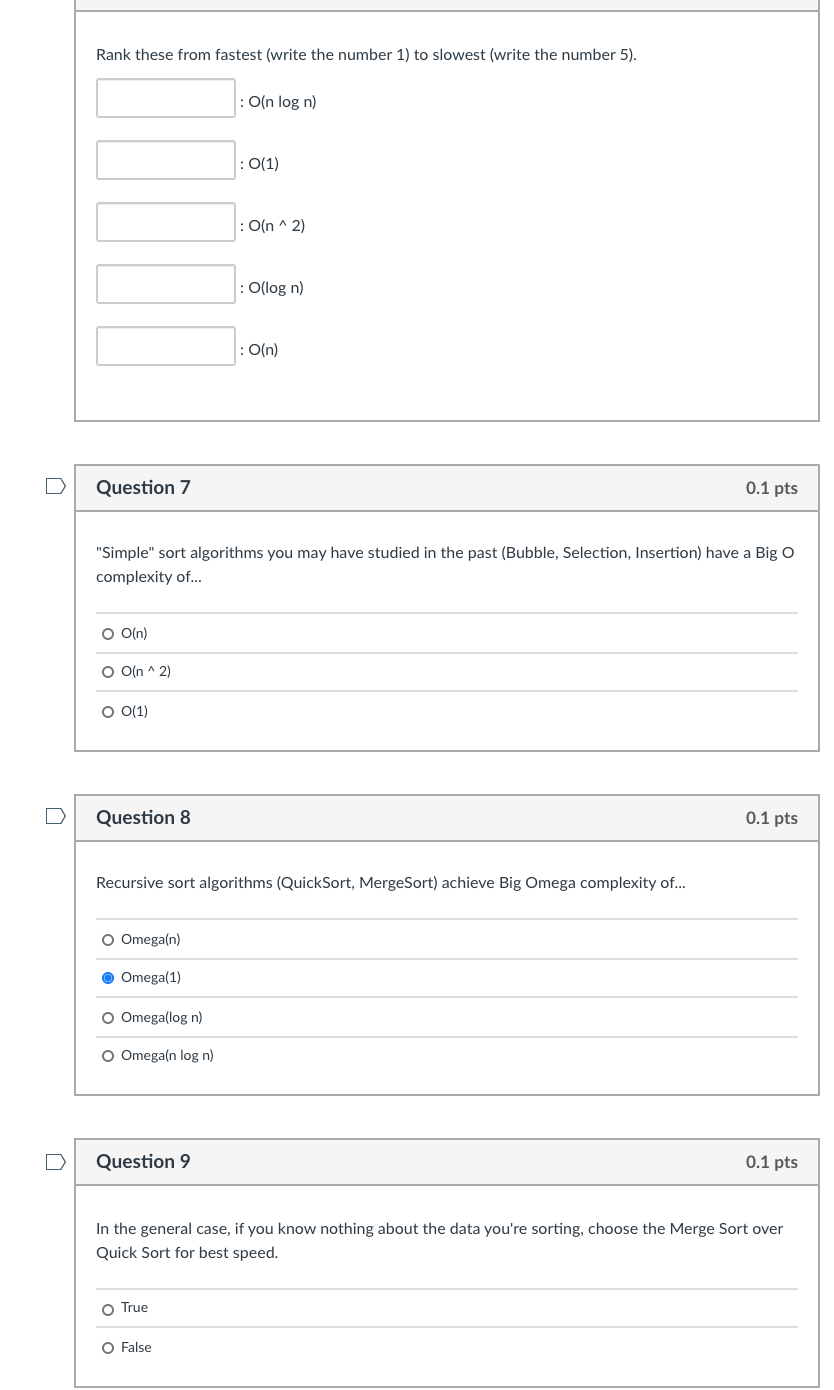Choose the O(1) answer in Question 7
This screenshot has width=834, height=1390.
(x=108, y=711)
